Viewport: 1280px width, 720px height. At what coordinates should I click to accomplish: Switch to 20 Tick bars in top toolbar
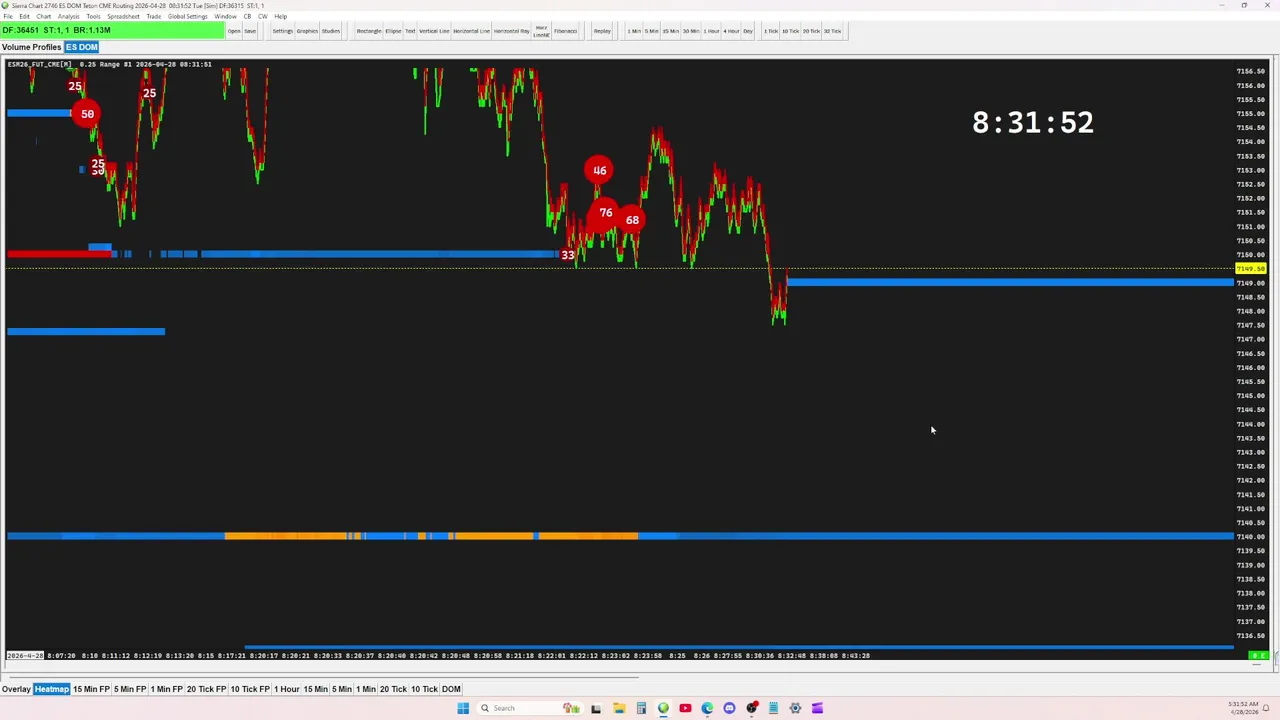811,31
